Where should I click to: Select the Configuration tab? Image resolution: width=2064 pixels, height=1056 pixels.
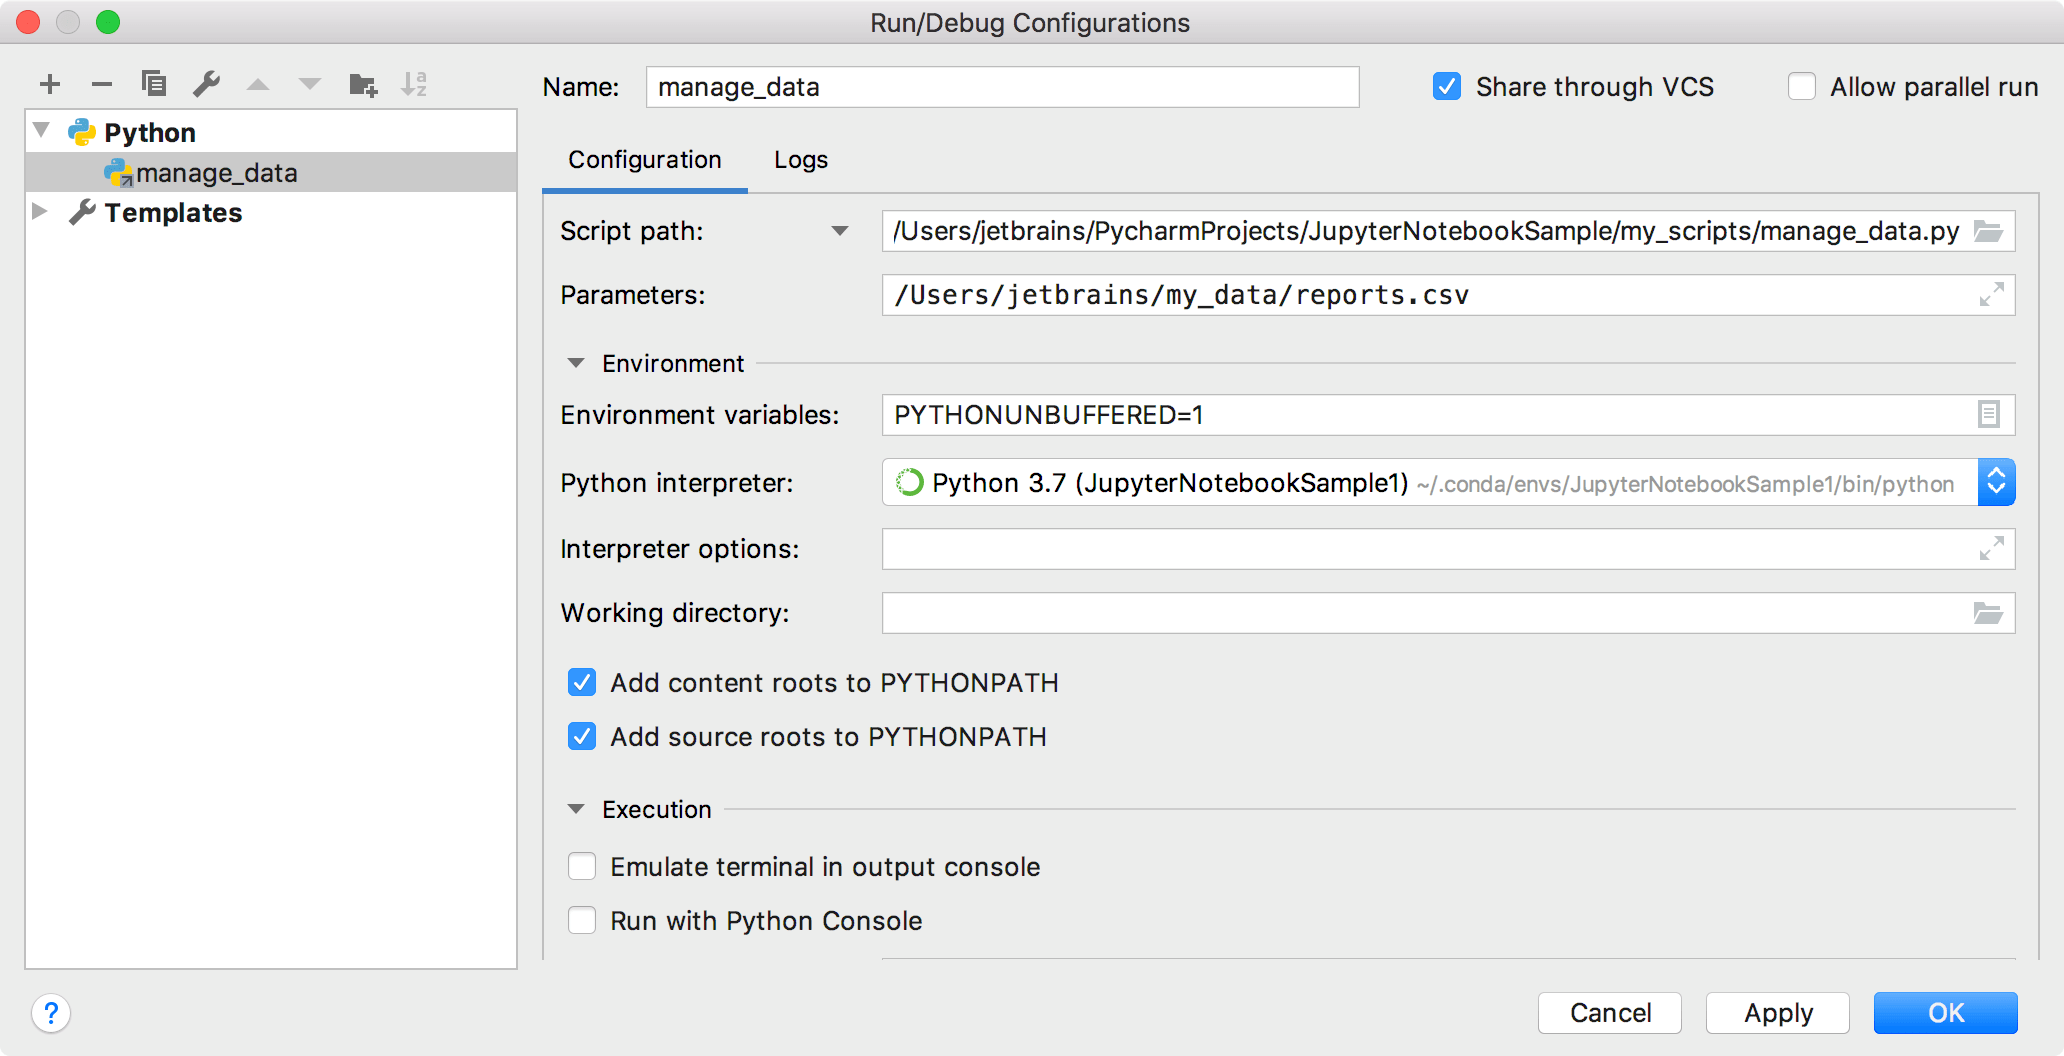coord(644,160)
